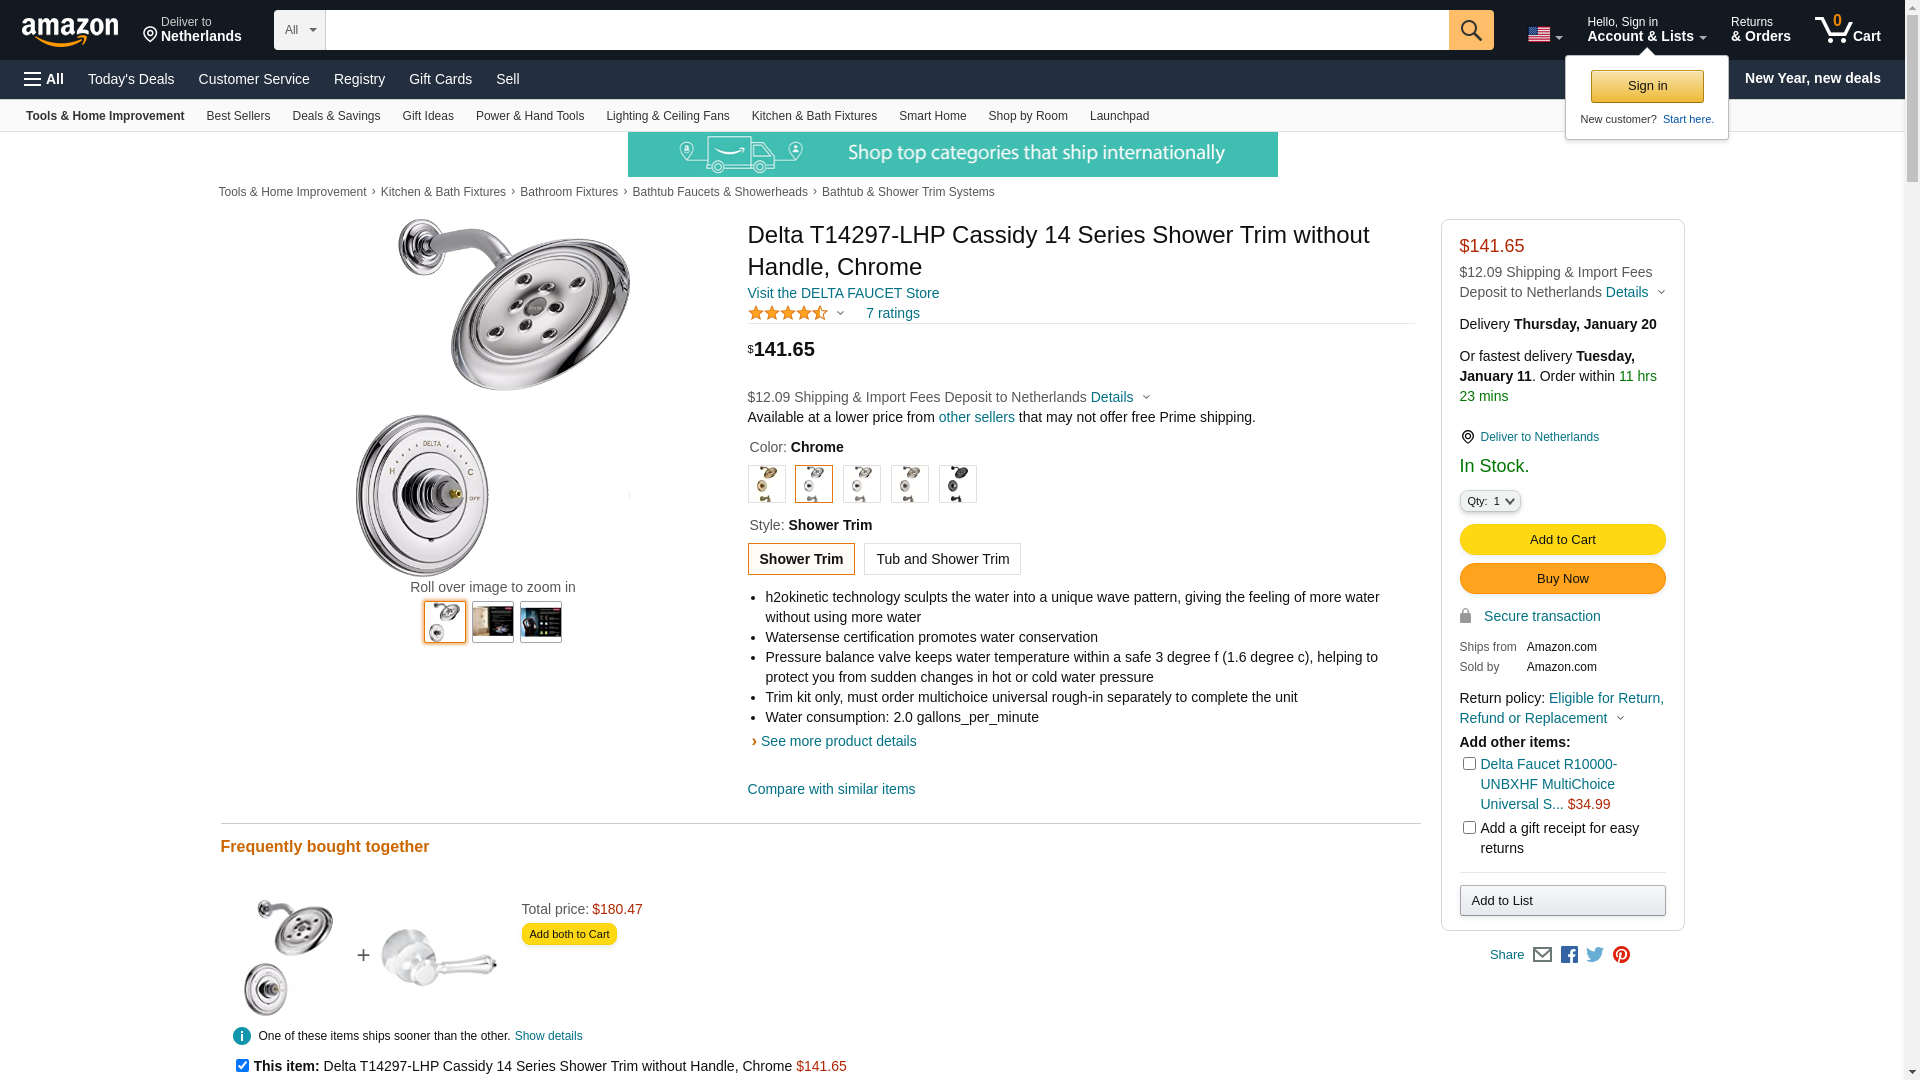Share the product on Pinterest
The height and width of the screenshot is (1080, 1920).
click(1621, 955)
